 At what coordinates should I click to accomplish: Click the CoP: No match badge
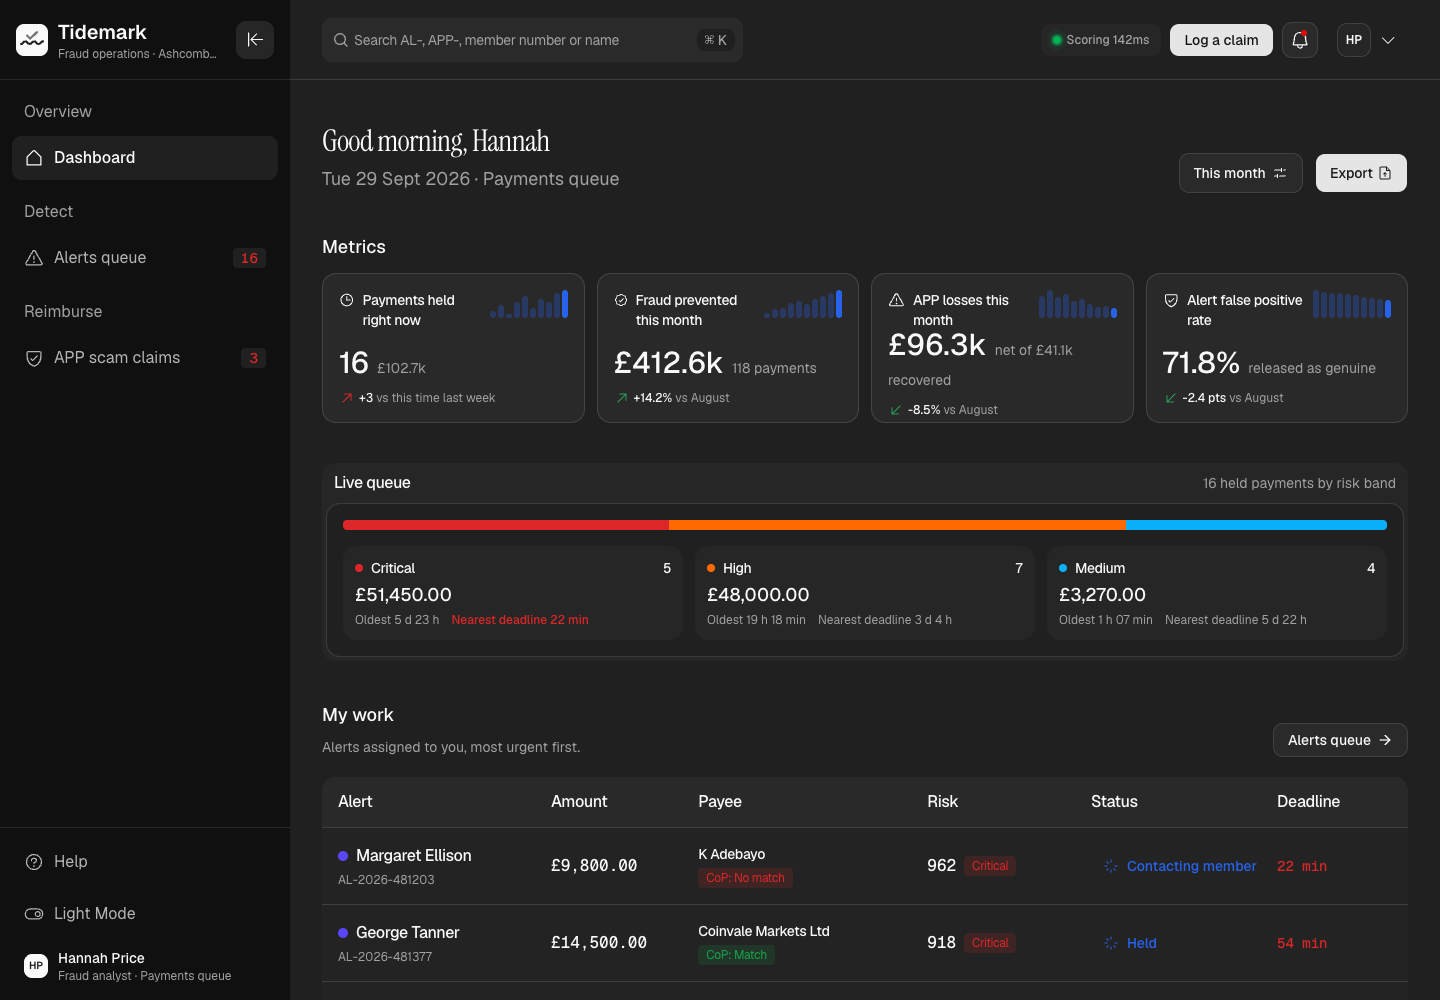[745, 878]
